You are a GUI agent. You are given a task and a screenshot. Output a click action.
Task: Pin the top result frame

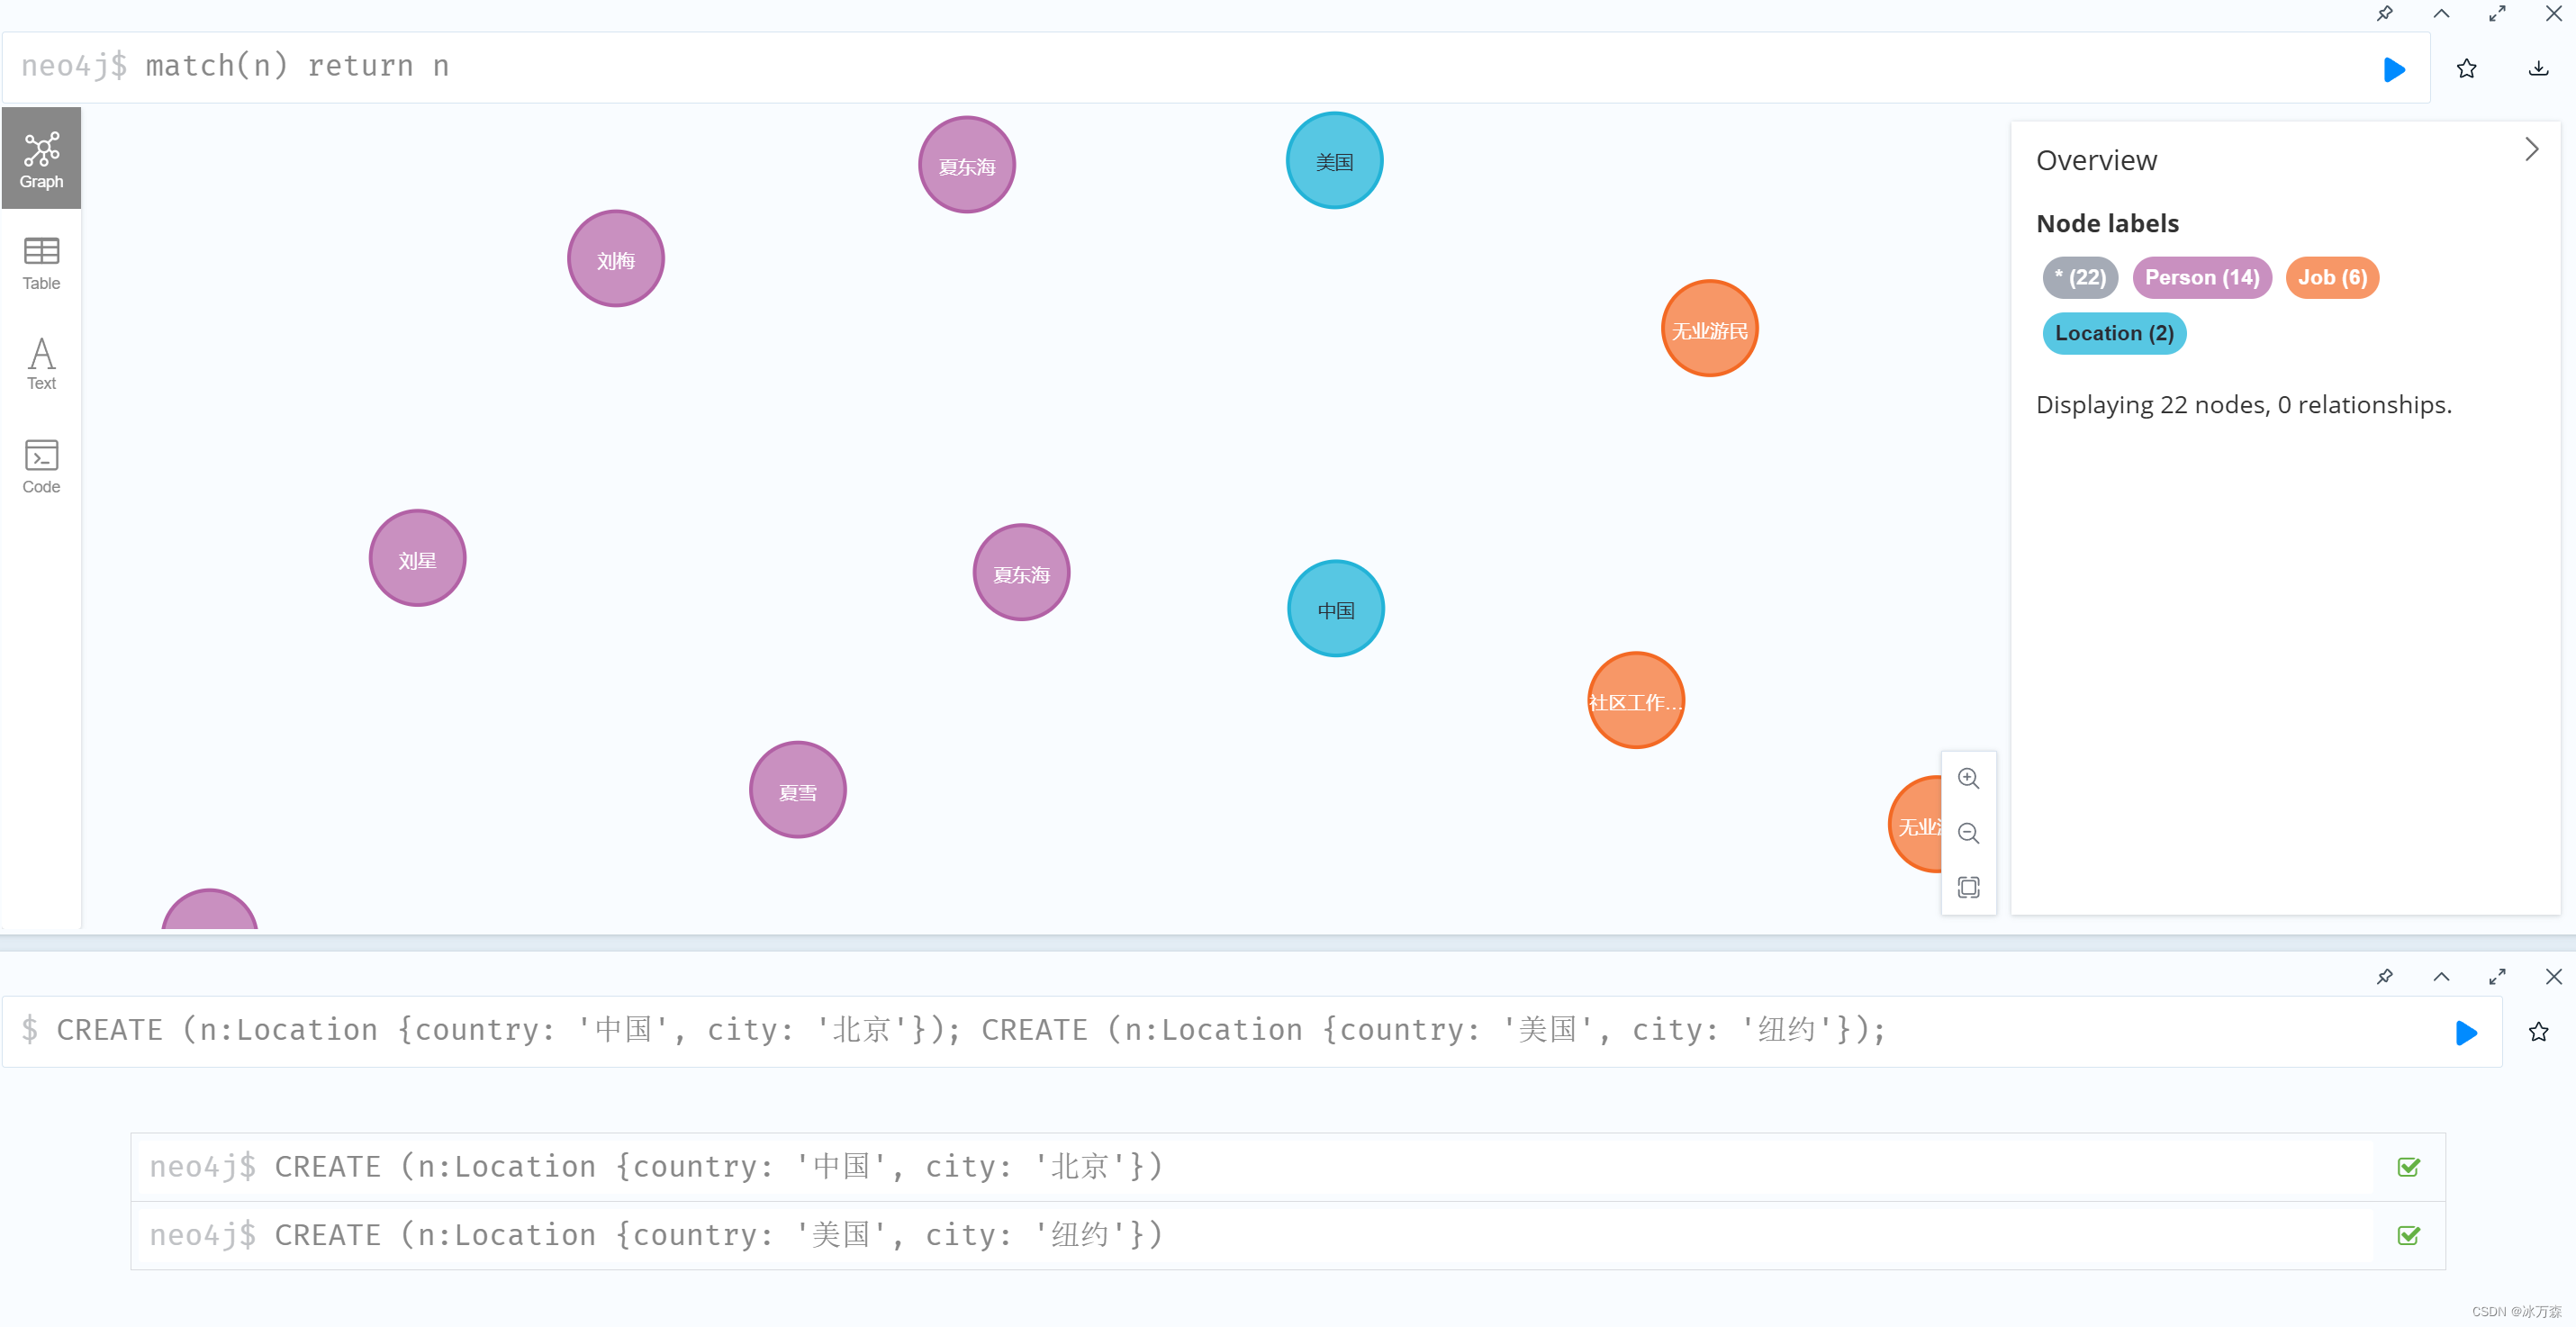[2384, 14]
